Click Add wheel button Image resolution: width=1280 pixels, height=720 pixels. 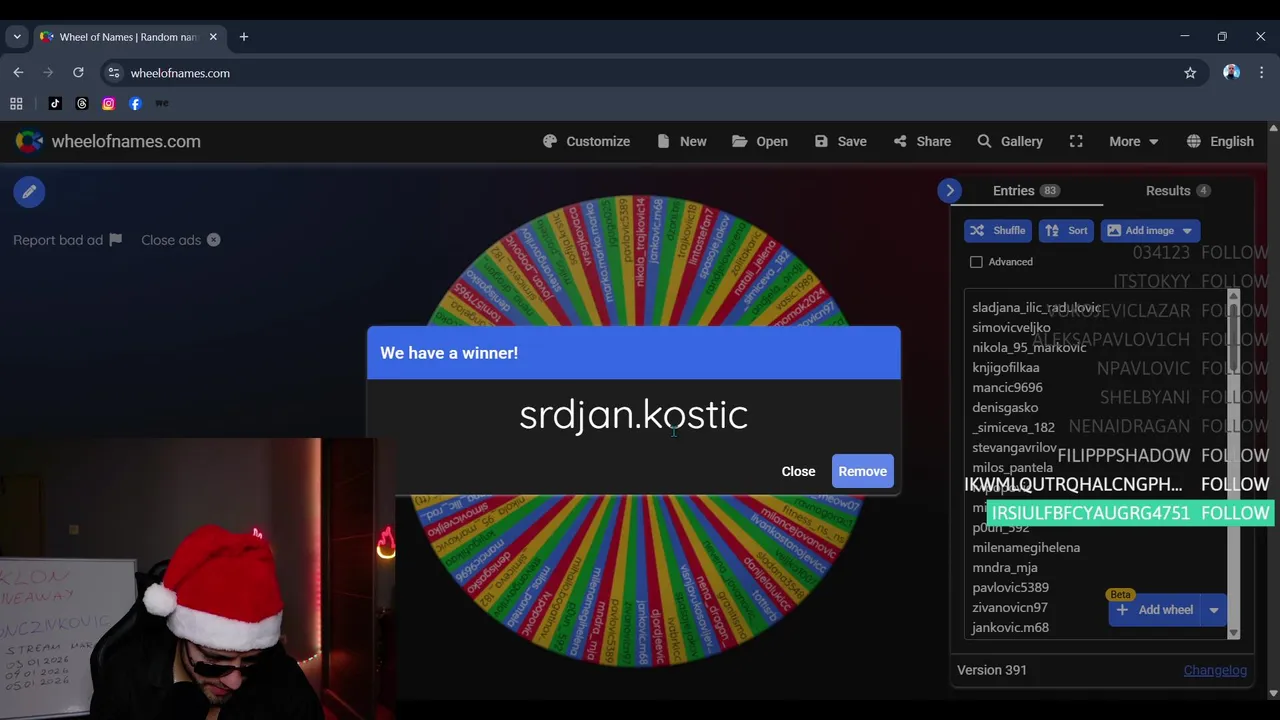(1155, 610)
